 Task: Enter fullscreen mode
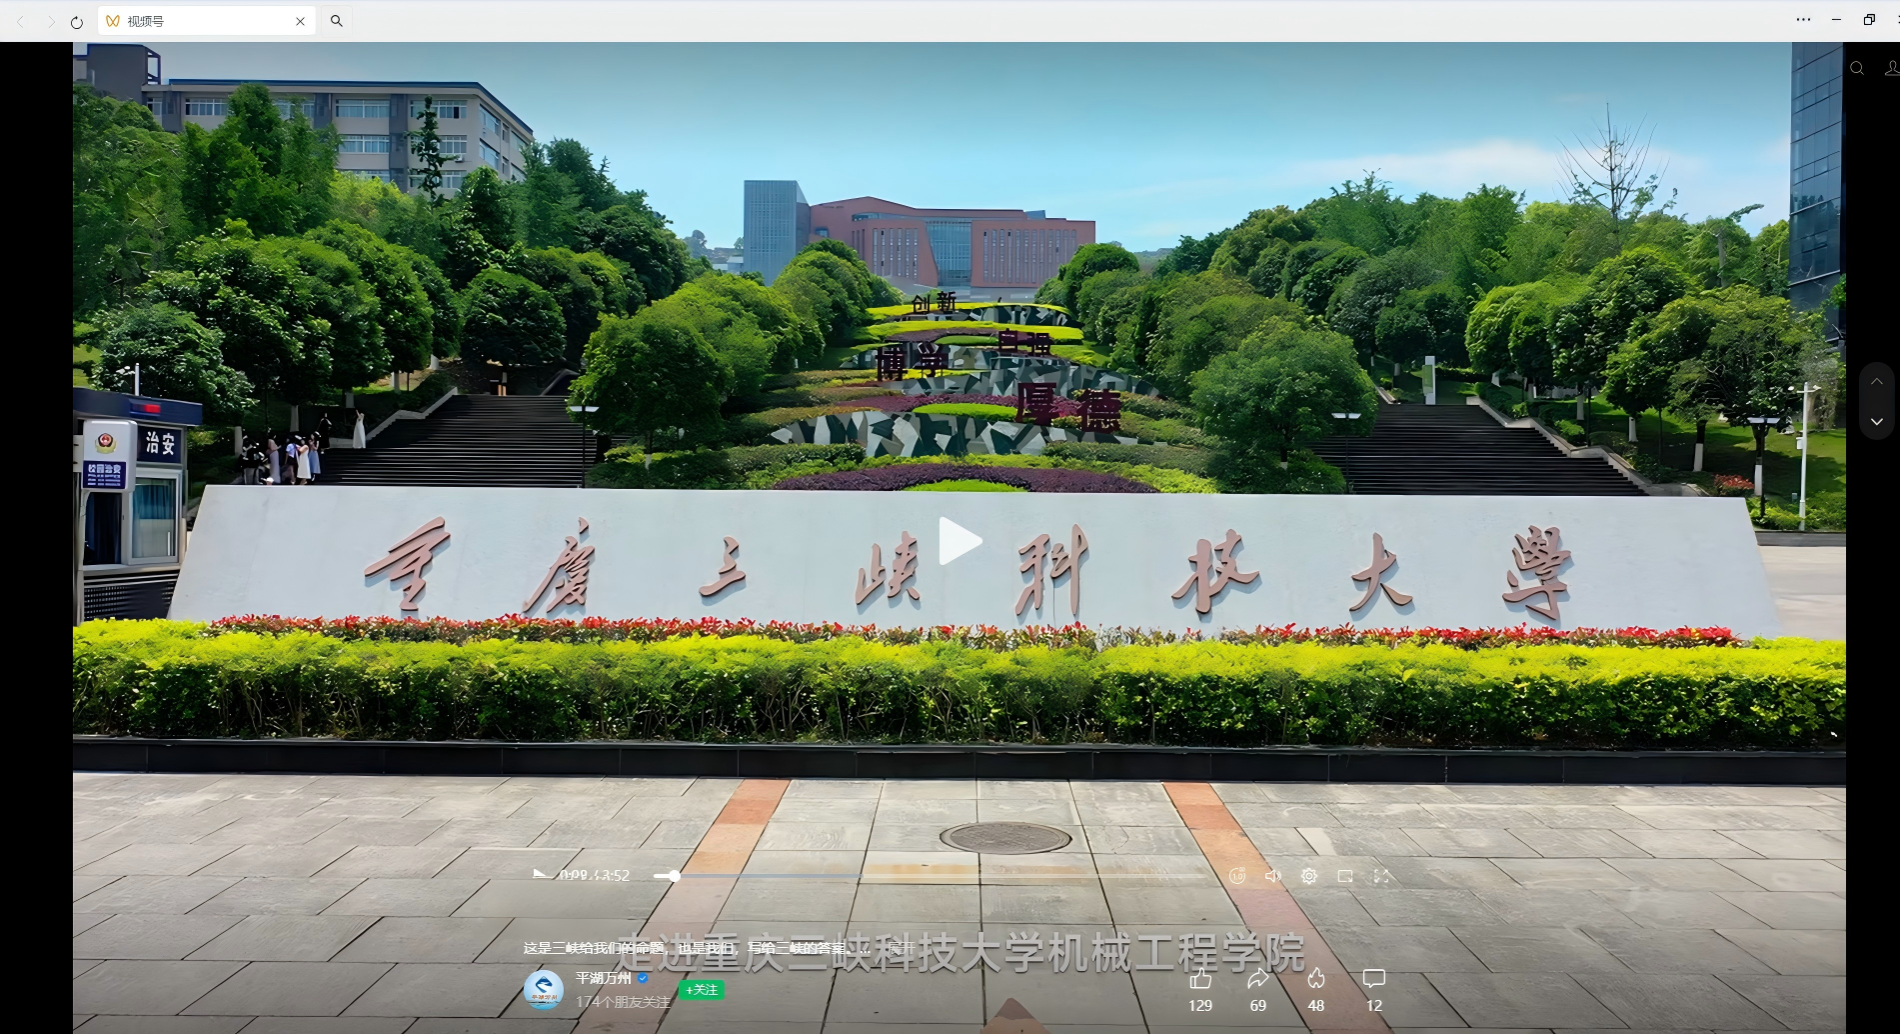tap(1382, 876)
